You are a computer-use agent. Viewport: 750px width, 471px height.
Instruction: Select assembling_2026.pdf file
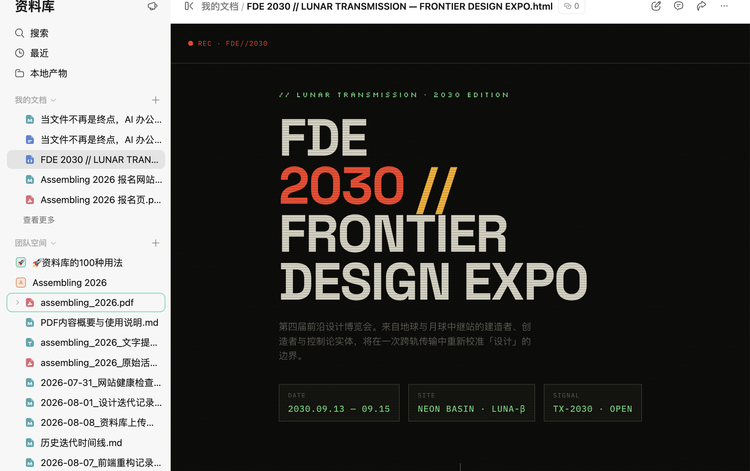(x=86, y=303)
